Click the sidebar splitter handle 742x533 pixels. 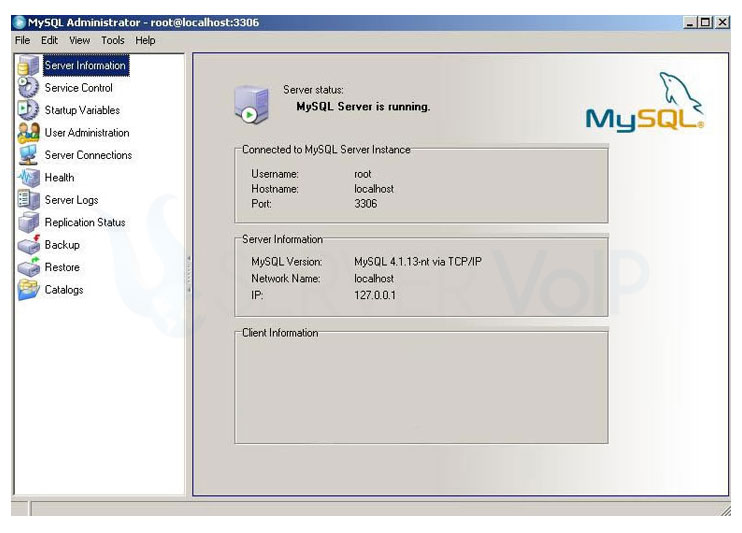pos(188,274)
